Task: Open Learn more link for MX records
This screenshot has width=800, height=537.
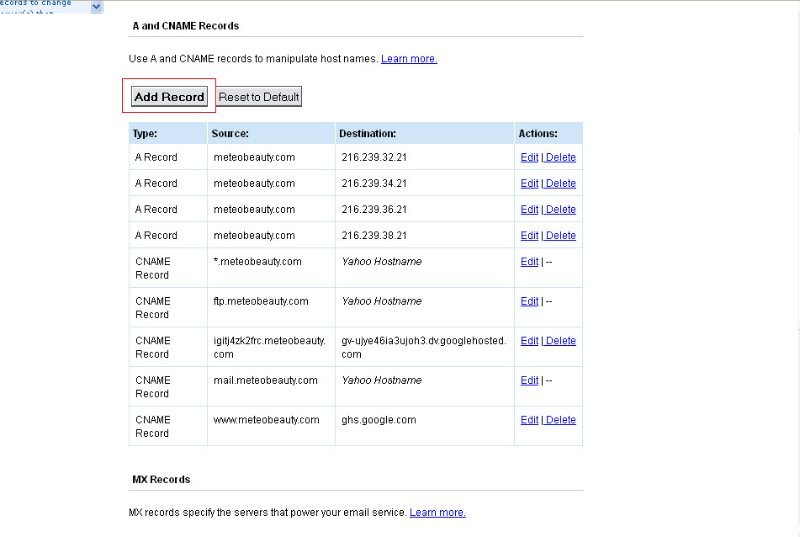Action: [x=438, y=513]
